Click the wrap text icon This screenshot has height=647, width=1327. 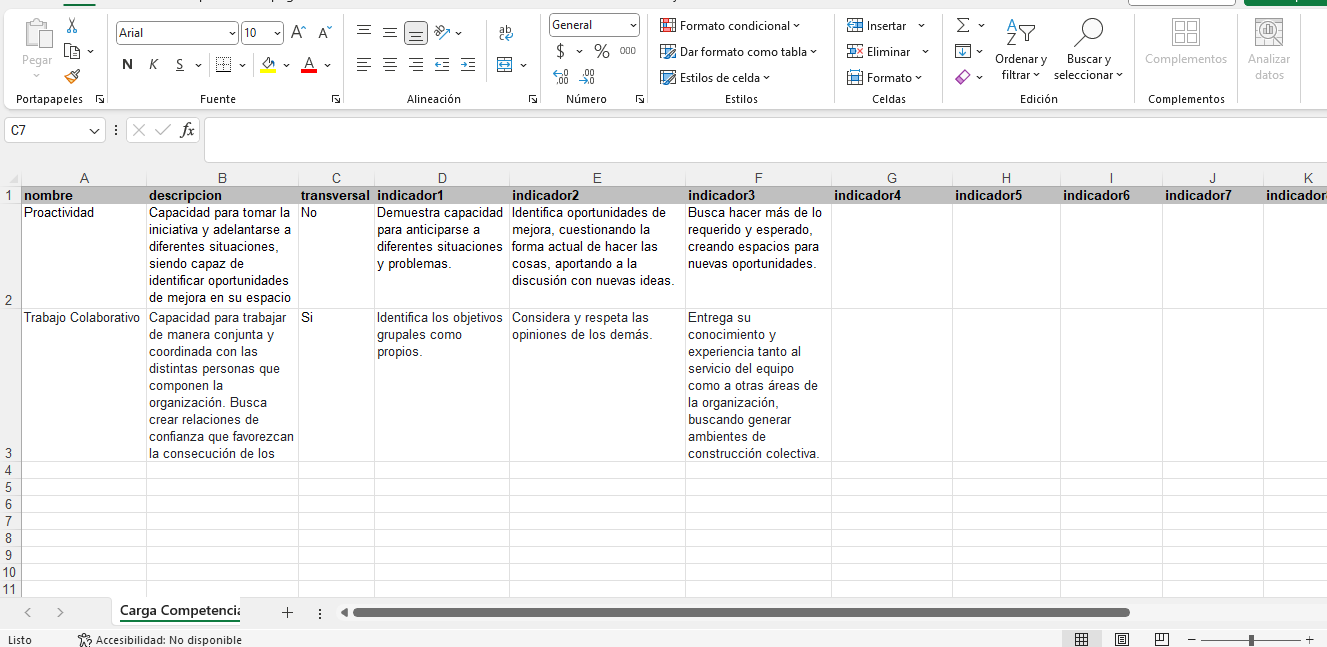tap(506, 33)
